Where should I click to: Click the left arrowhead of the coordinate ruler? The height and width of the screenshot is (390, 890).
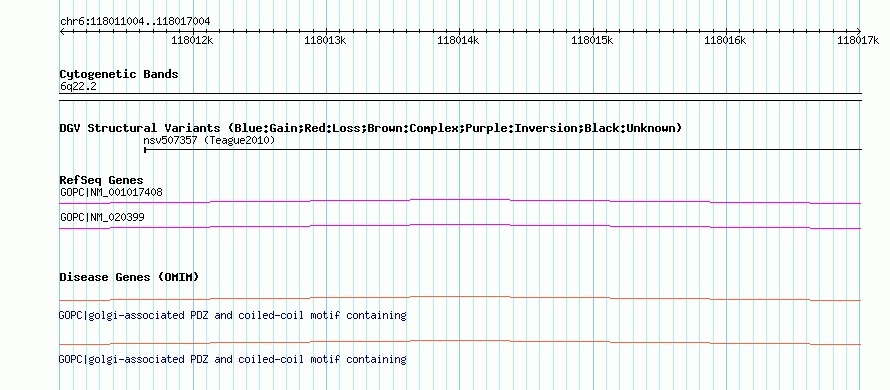click(62, 31)
